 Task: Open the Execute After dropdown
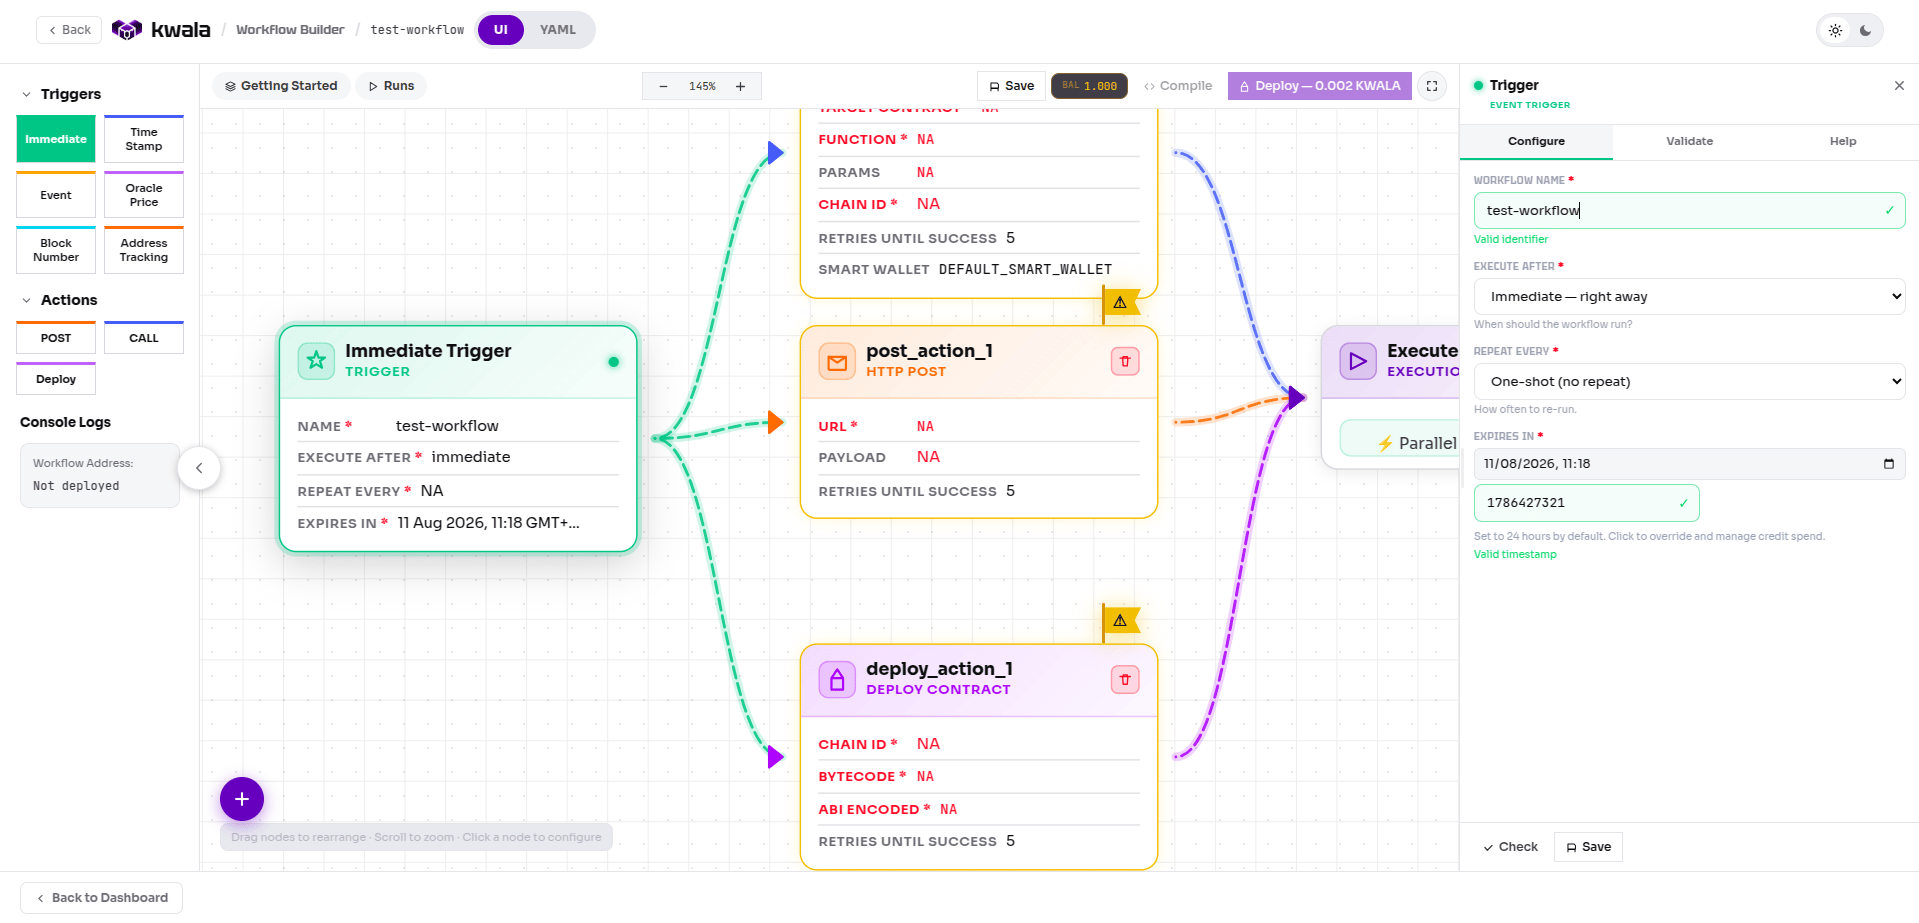point(1689,297)
